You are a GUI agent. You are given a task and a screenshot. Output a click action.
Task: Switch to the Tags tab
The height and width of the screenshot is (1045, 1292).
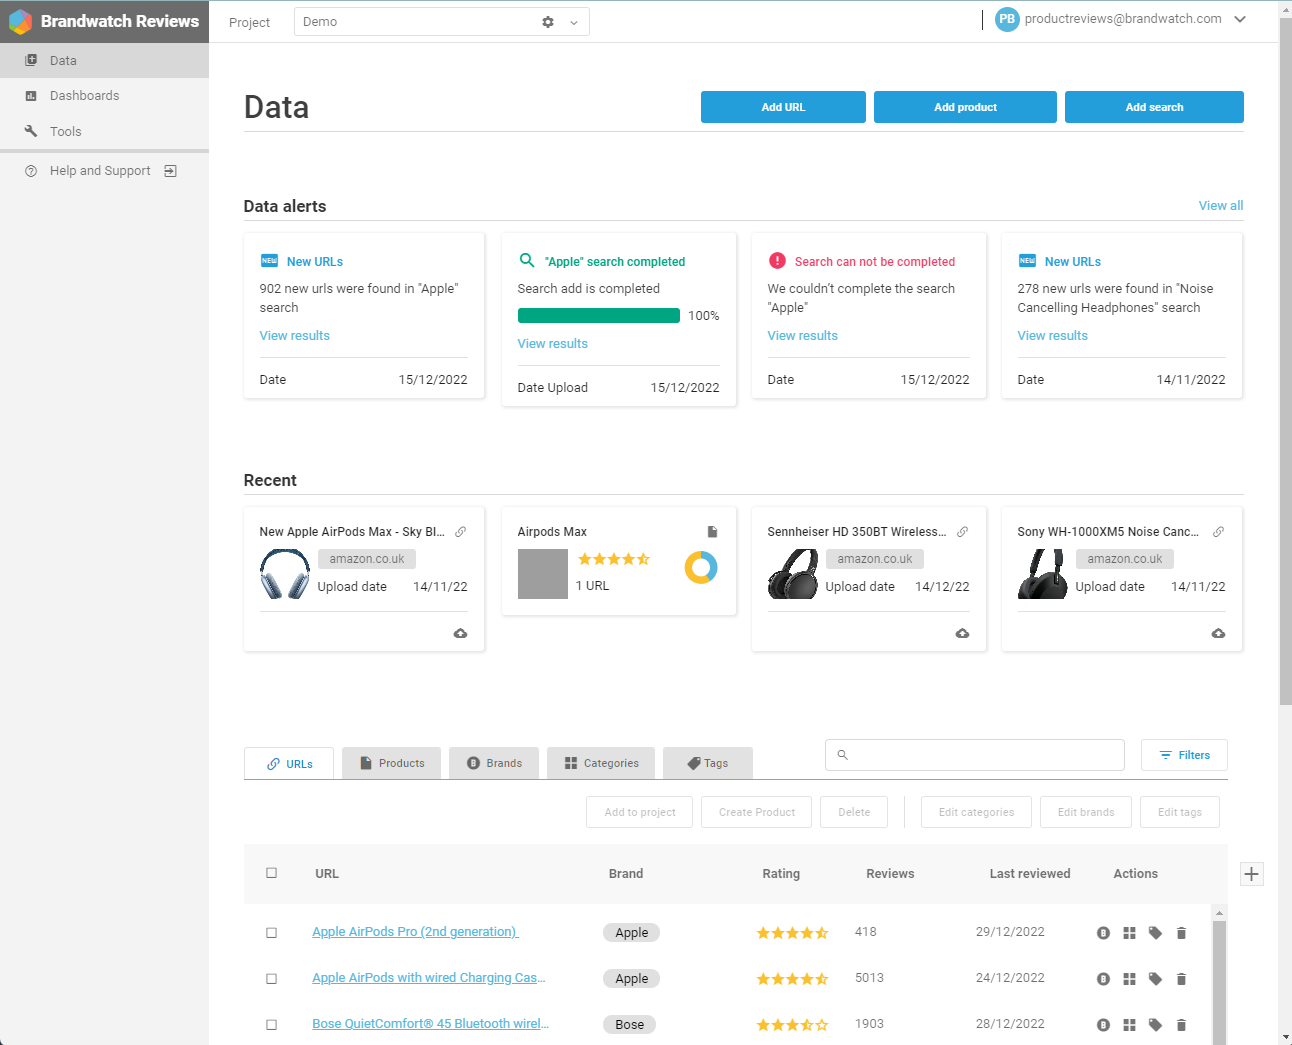click(708, 763)
